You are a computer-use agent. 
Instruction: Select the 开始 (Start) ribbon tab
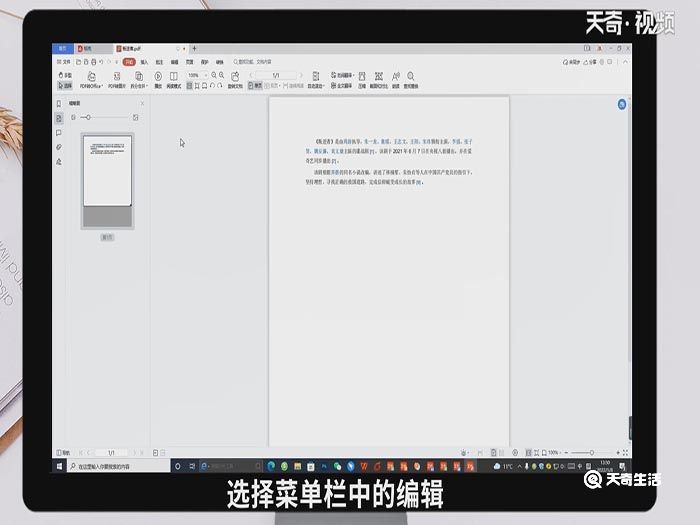(x=129, y=62)
